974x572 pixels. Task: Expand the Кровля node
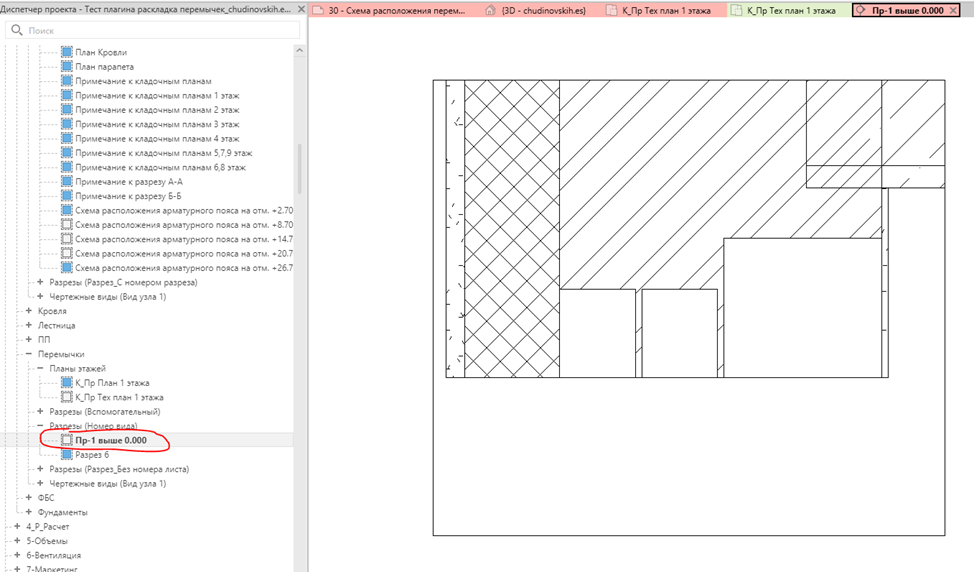pyautogui.click(x=29, y=311)
